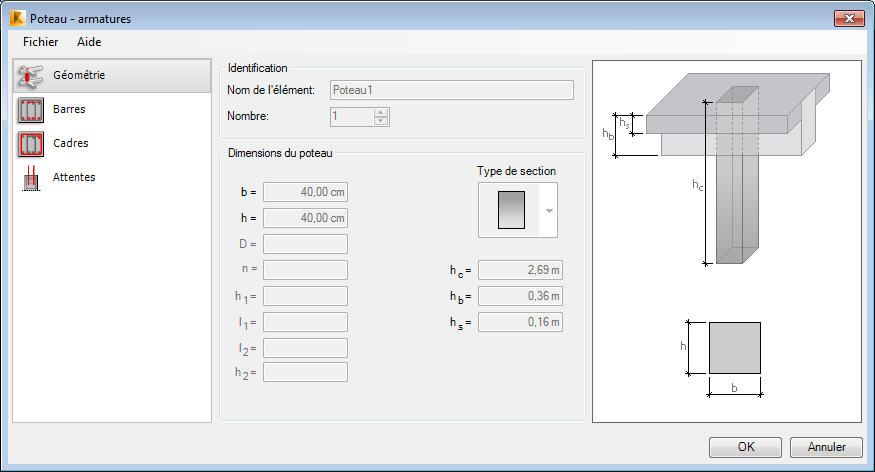
Task: Click the Annuler button
Action: coord(826,447)
